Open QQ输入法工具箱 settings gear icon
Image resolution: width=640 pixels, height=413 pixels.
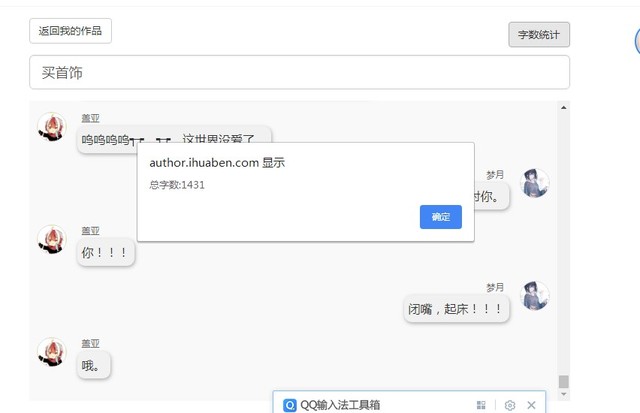pos(509,405)
